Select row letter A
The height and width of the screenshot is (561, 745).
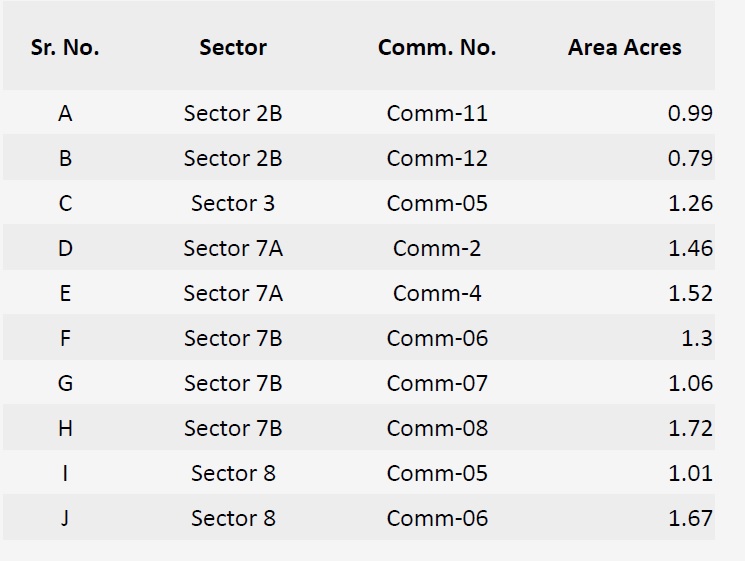point(65,113)
